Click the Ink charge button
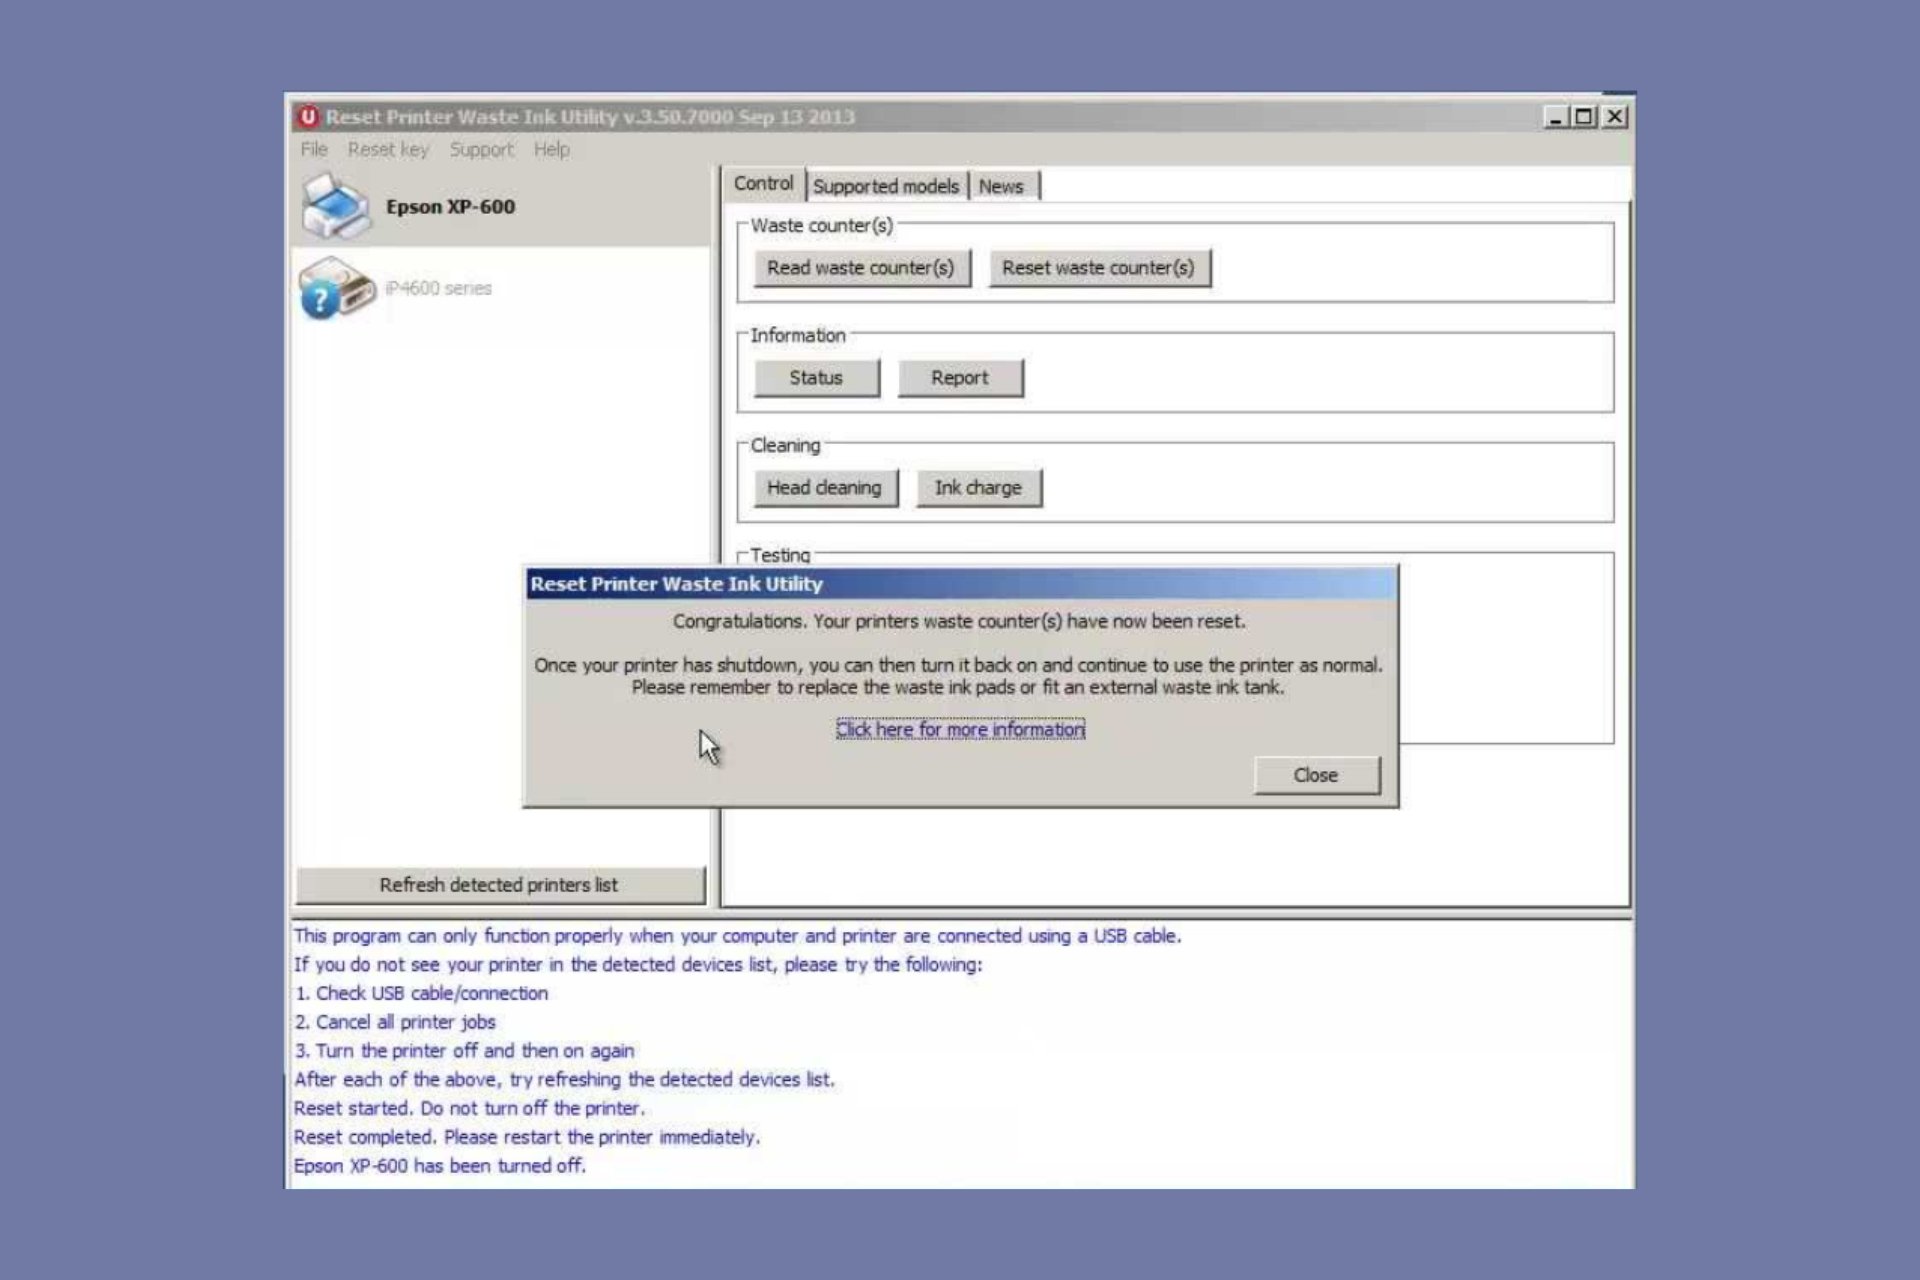Viewport: 1920px width, 1280px height. click(978, 488)
